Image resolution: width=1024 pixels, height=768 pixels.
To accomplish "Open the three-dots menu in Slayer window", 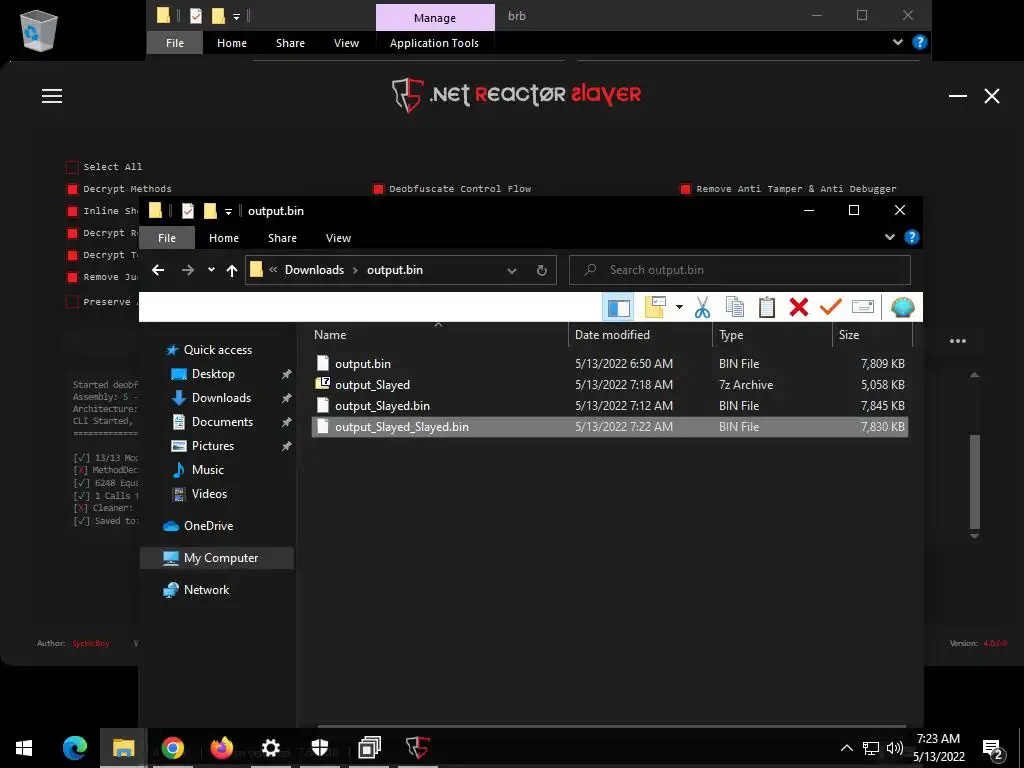I will tap(957, 341).
